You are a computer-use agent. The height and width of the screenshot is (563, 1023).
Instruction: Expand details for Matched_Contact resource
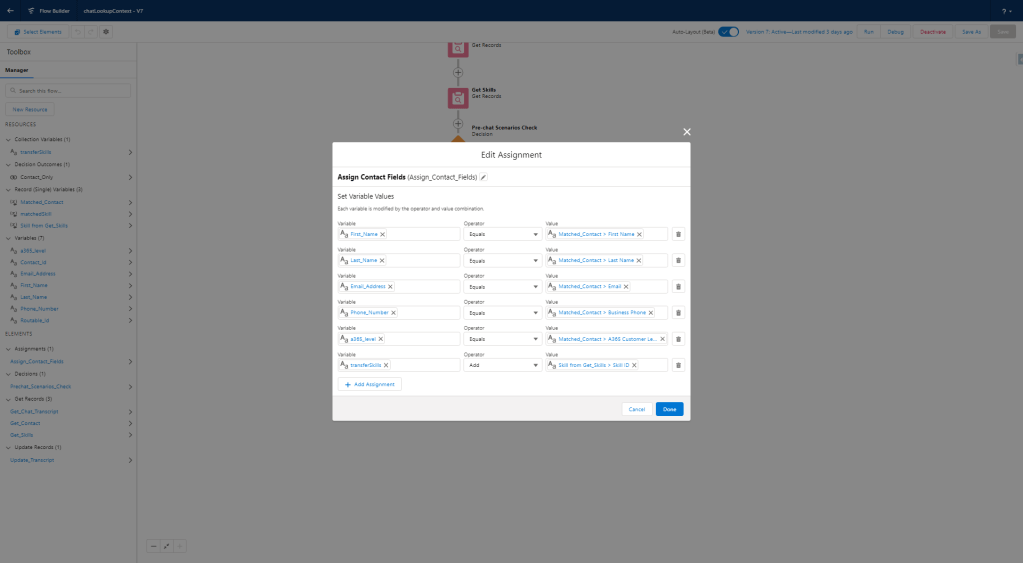[x=130, y=202]
